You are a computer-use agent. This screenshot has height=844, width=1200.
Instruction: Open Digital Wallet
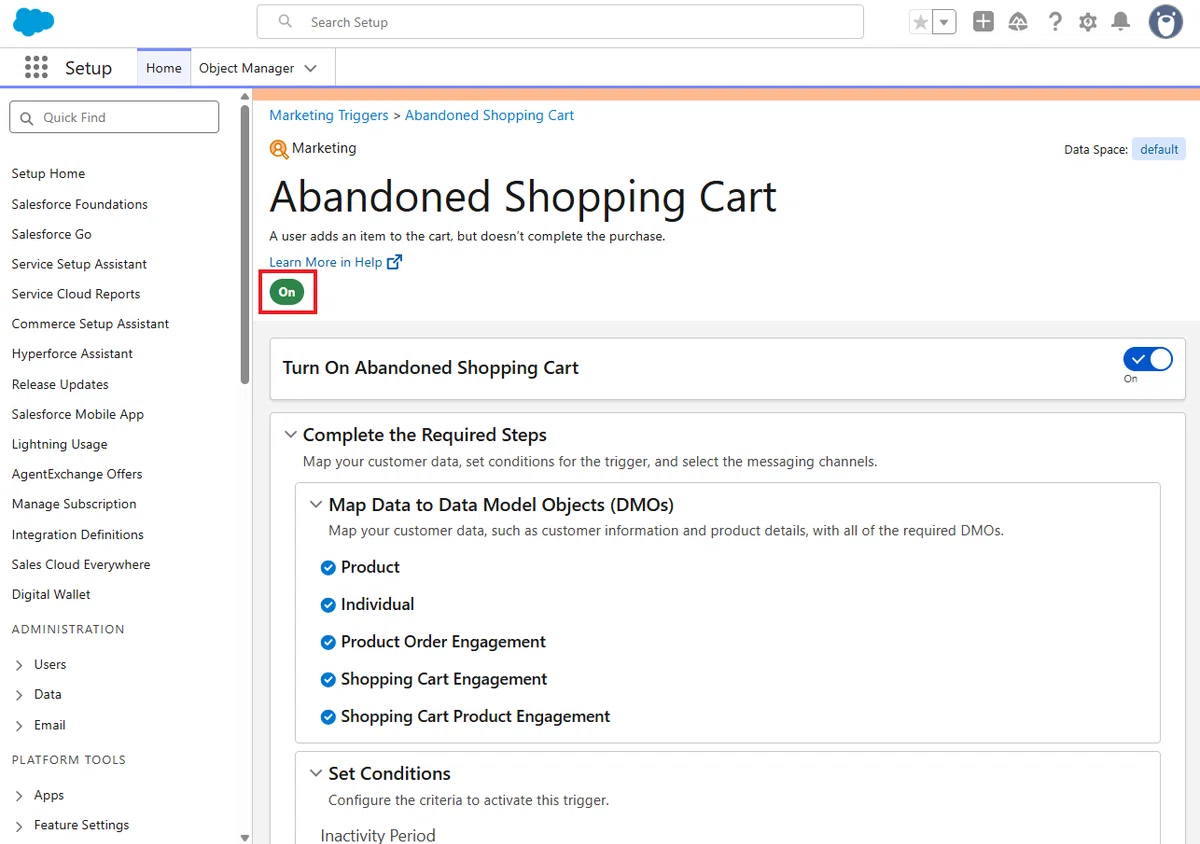coord(51,595)
